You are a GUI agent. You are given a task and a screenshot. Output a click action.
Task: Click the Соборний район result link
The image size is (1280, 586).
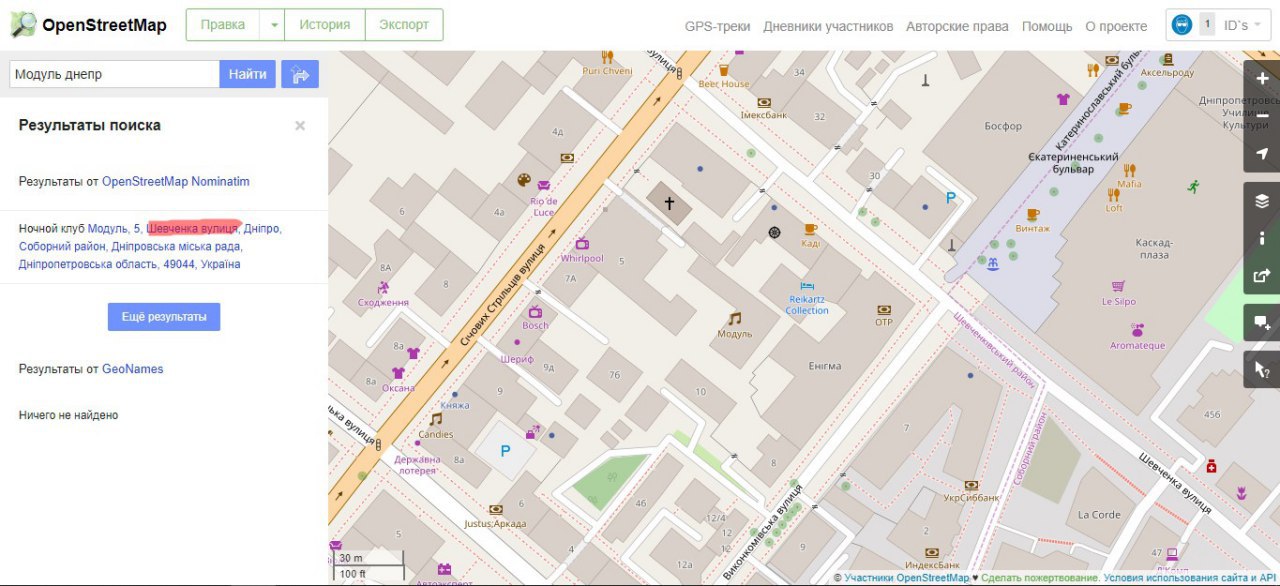click(62, 247)
